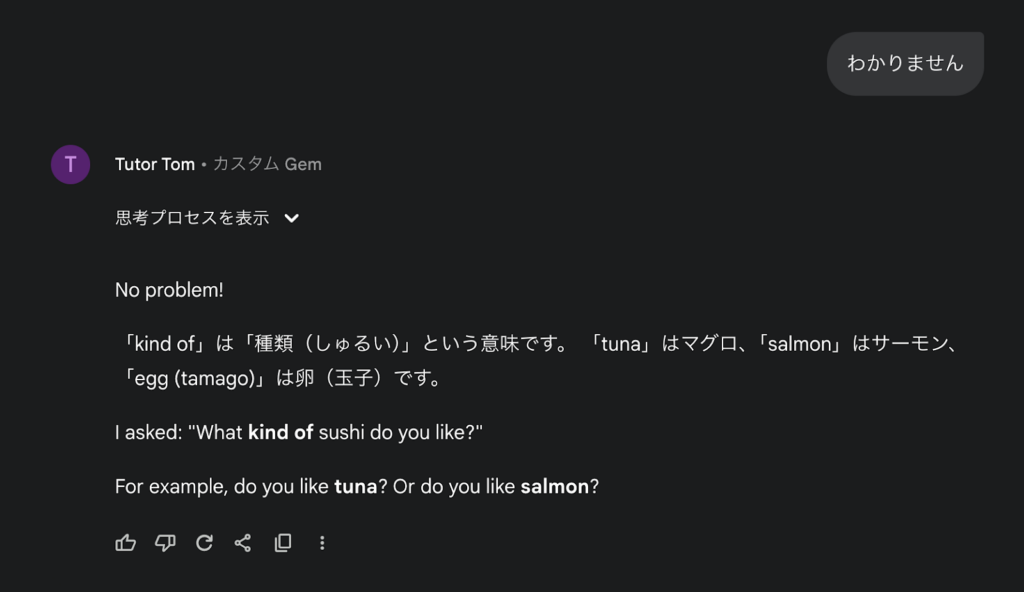Image resolution: width=1024 pixels, height=592 pixels.
Task: Click the words "I asked:"
Action: tap(148, 433)
